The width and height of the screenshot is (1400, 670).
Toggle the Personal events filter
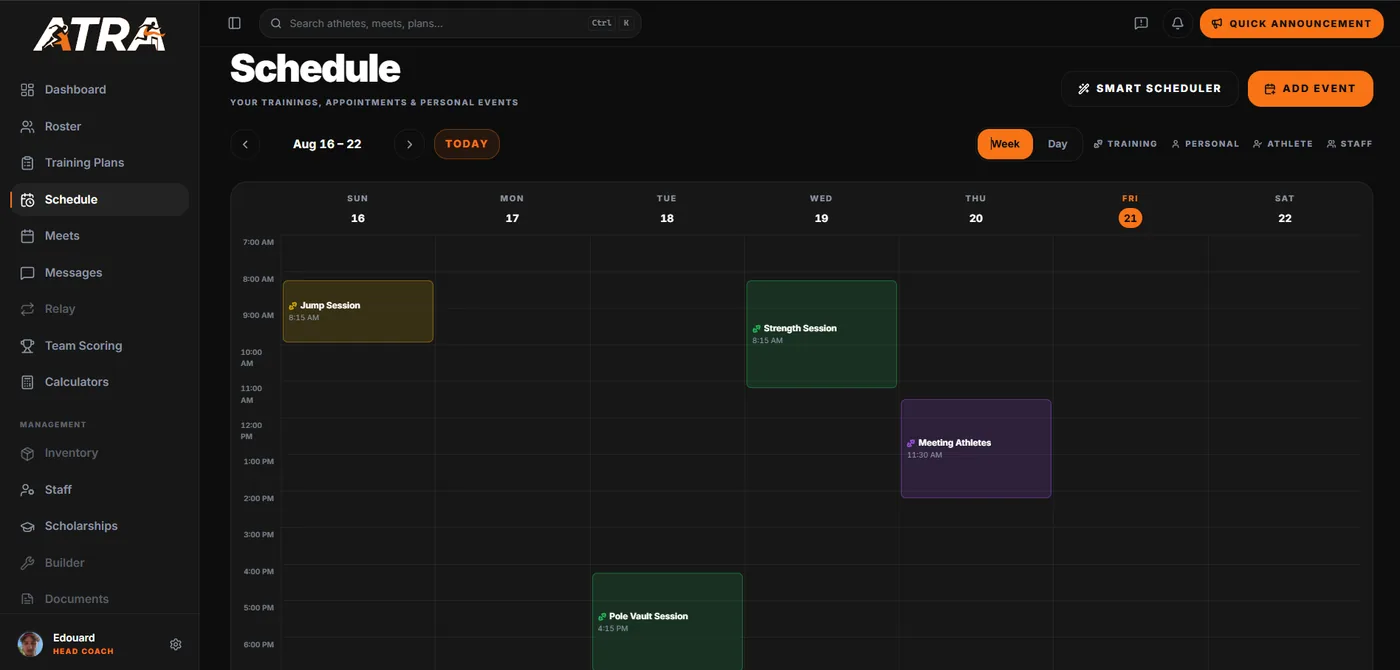click(x=1205, y=144)
